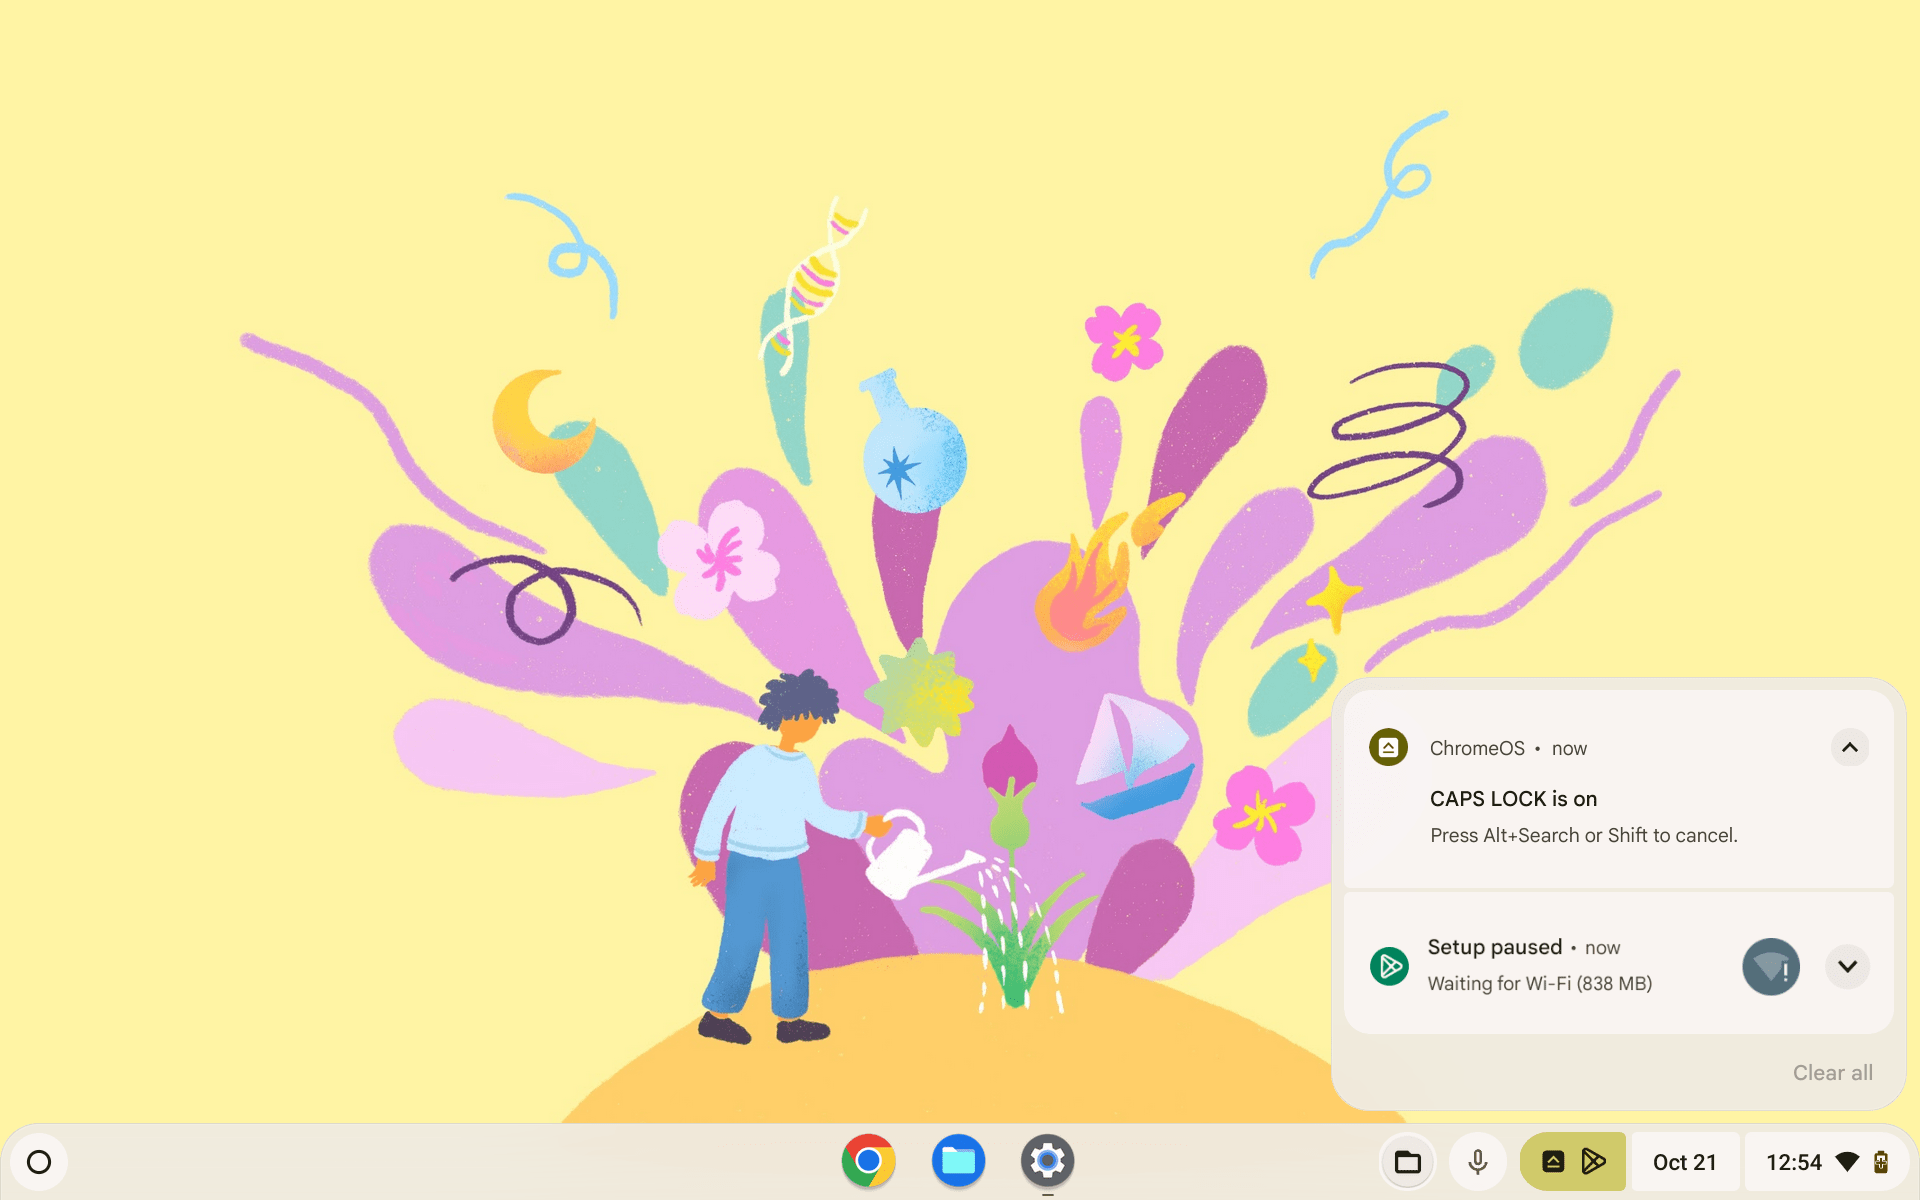Expand the Setup paused notification
Viewport: 1920px width, 1200px height.
pyautogui.click(x=1849, y=966)
